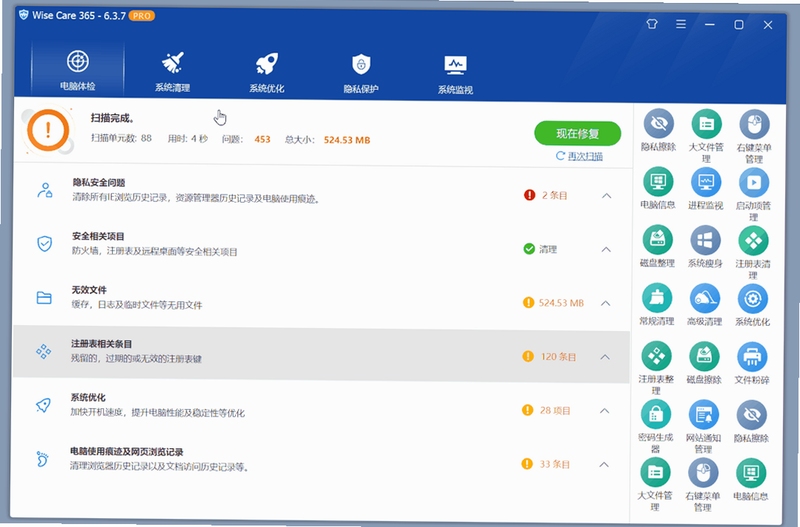The height and width of the screenshot is (527, 800).
Task: Click the folder icon for 无效文件
Action: pos(44,297)
